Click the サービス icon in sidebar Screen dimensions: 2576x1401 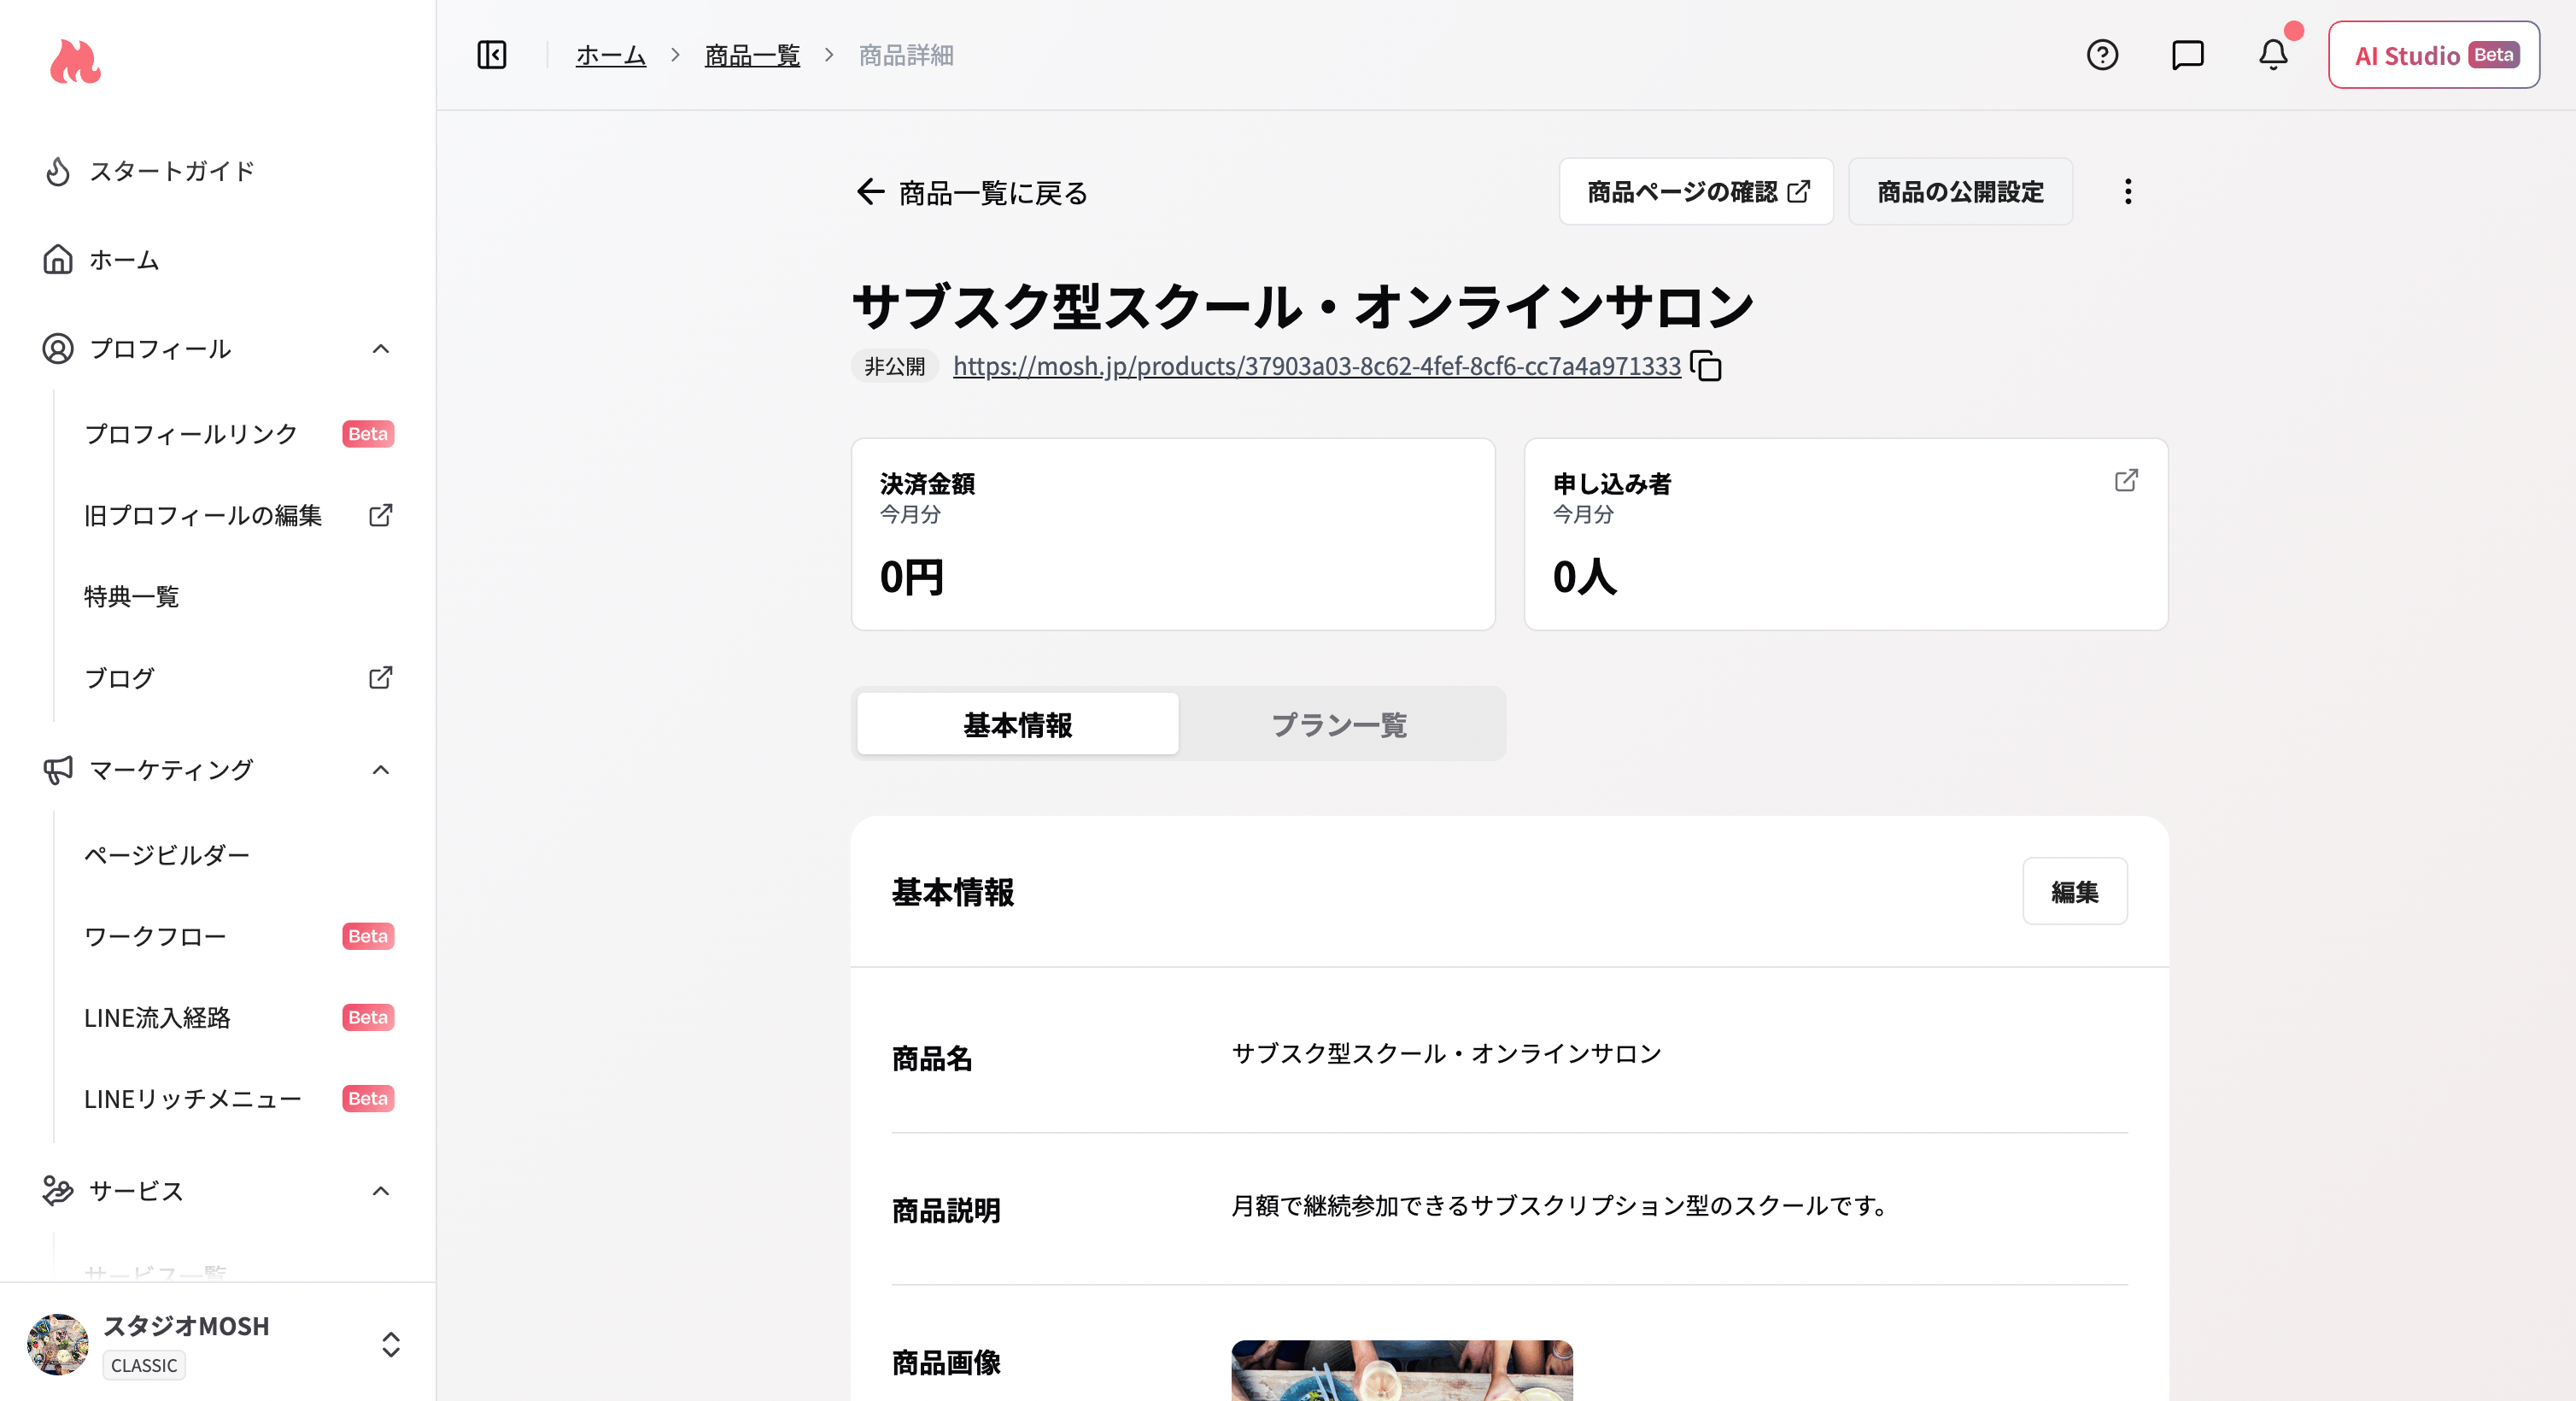58,1191
